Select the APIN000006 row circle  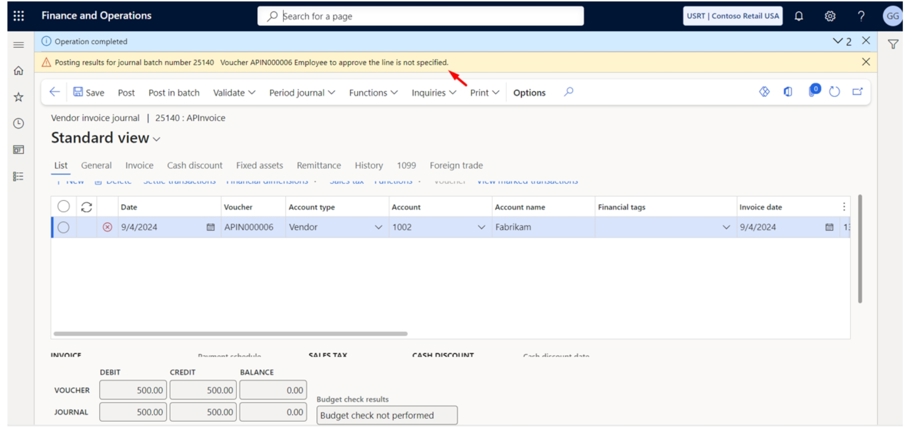pyautogui.click(x=63, y=227)
